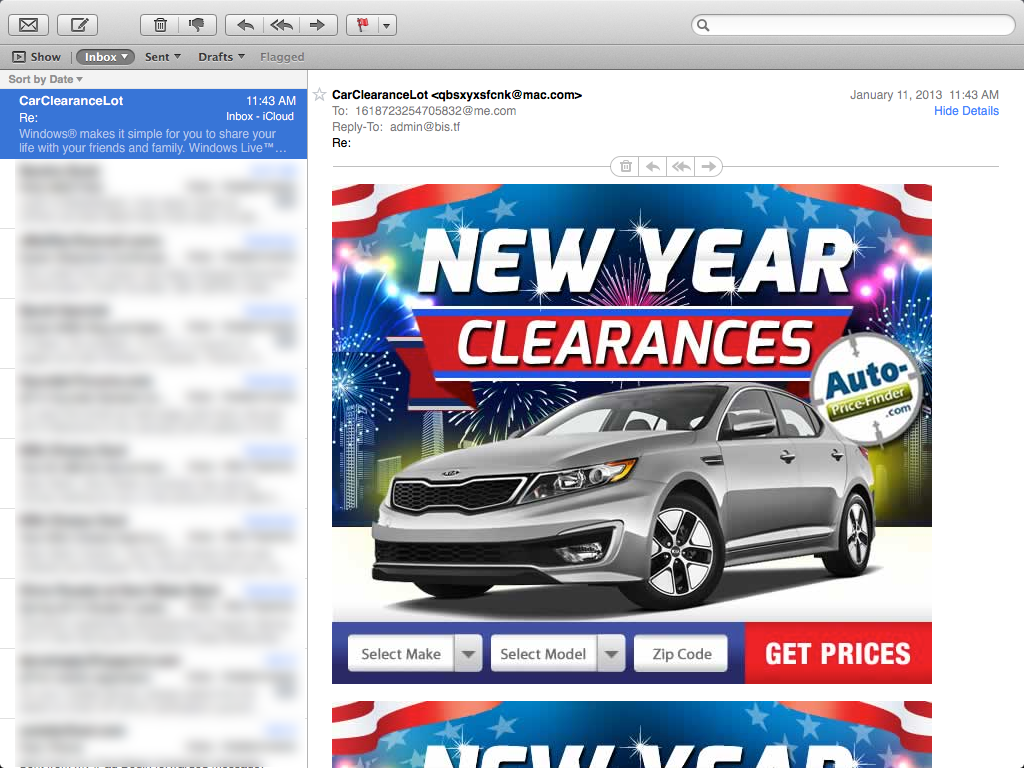
Task: Click the red GET PRICES button
Action: click(838, 653)
